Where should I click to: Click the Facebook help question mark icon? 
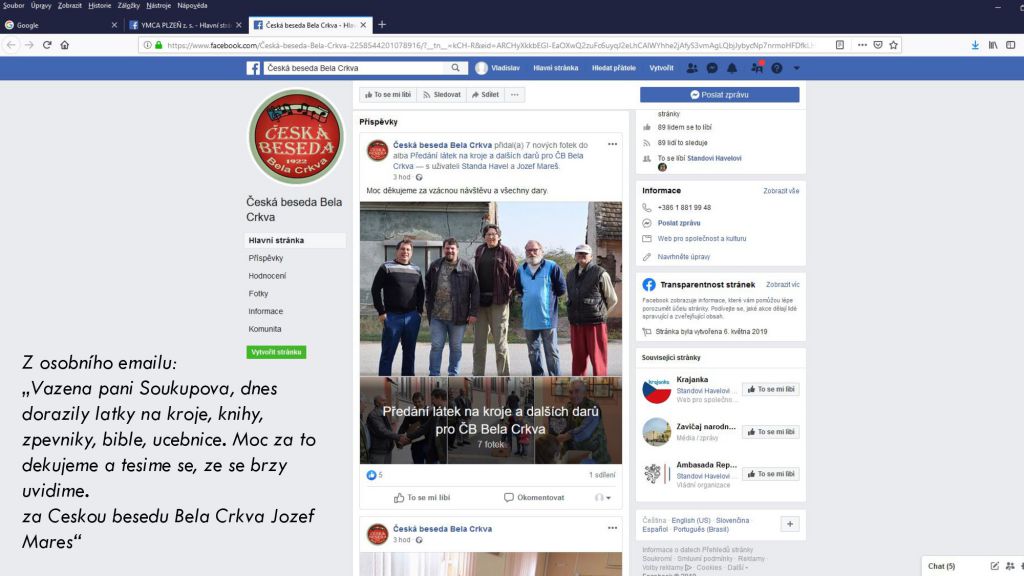(x=776, y=68)
